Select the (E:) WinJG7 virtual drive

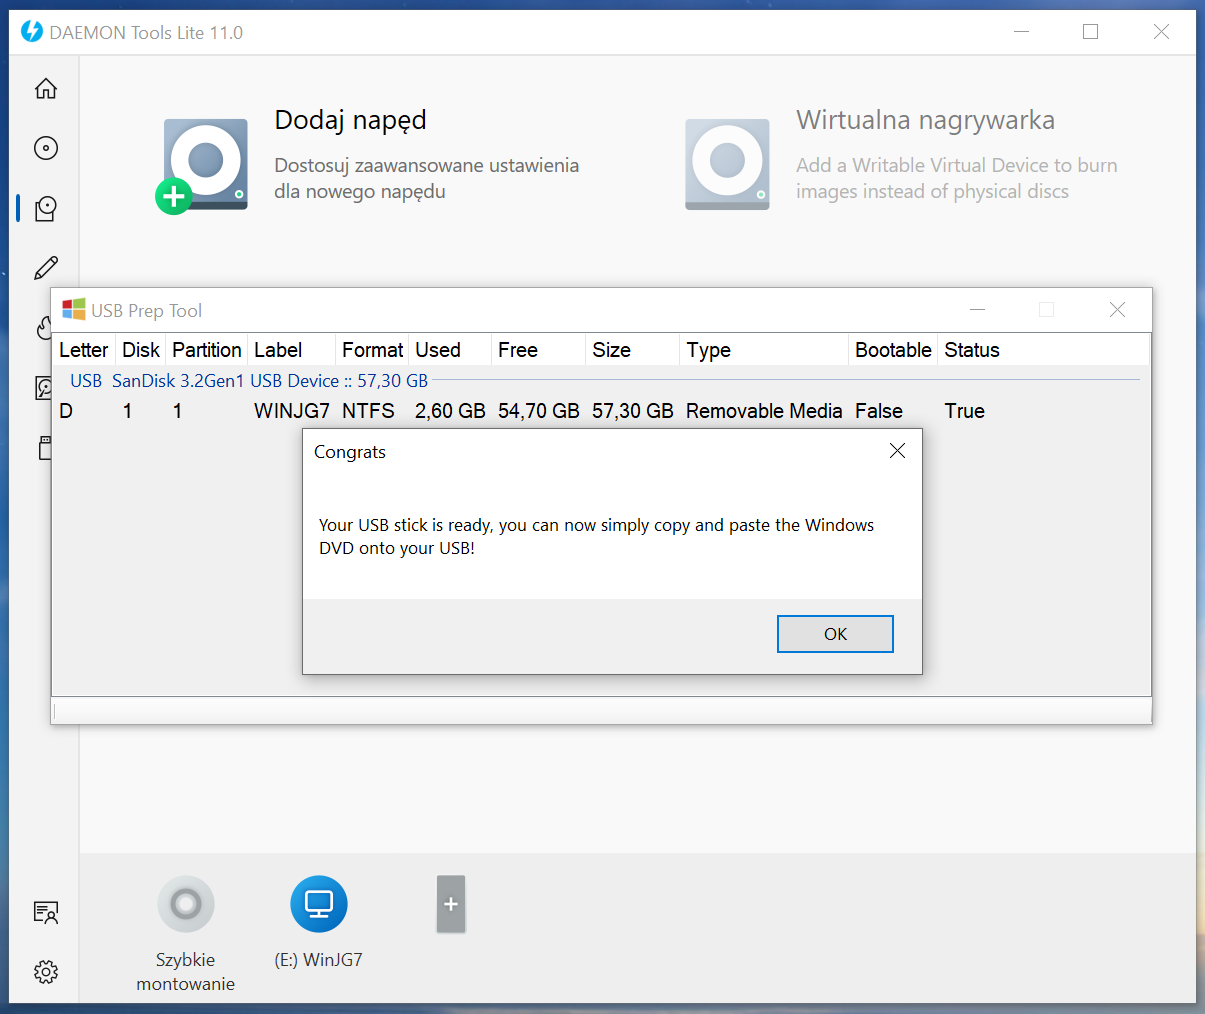coord(318,904)
